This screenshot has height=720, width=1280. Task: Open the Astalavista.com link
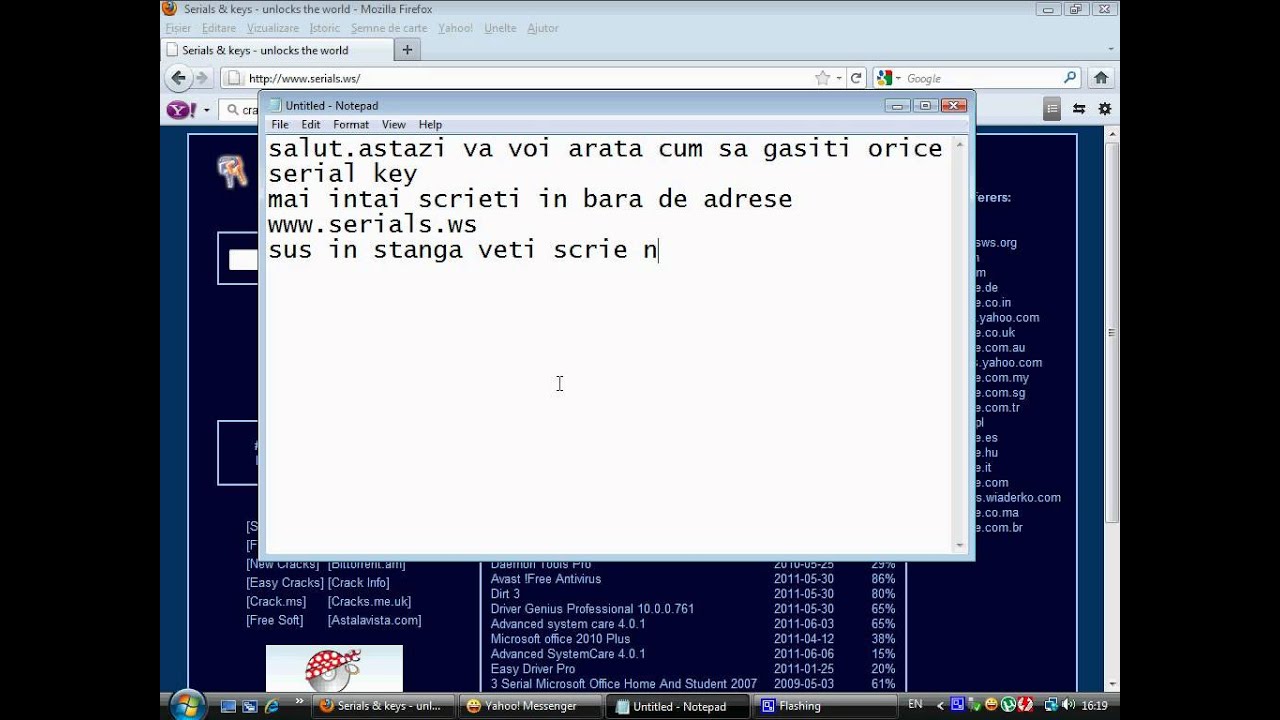click(x=375, y=621)
